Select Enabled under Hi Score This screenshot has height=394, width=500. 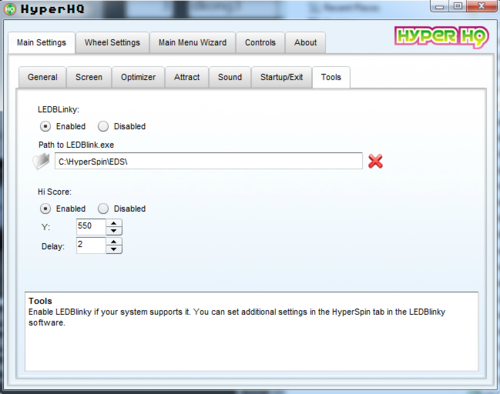(45, 209)
